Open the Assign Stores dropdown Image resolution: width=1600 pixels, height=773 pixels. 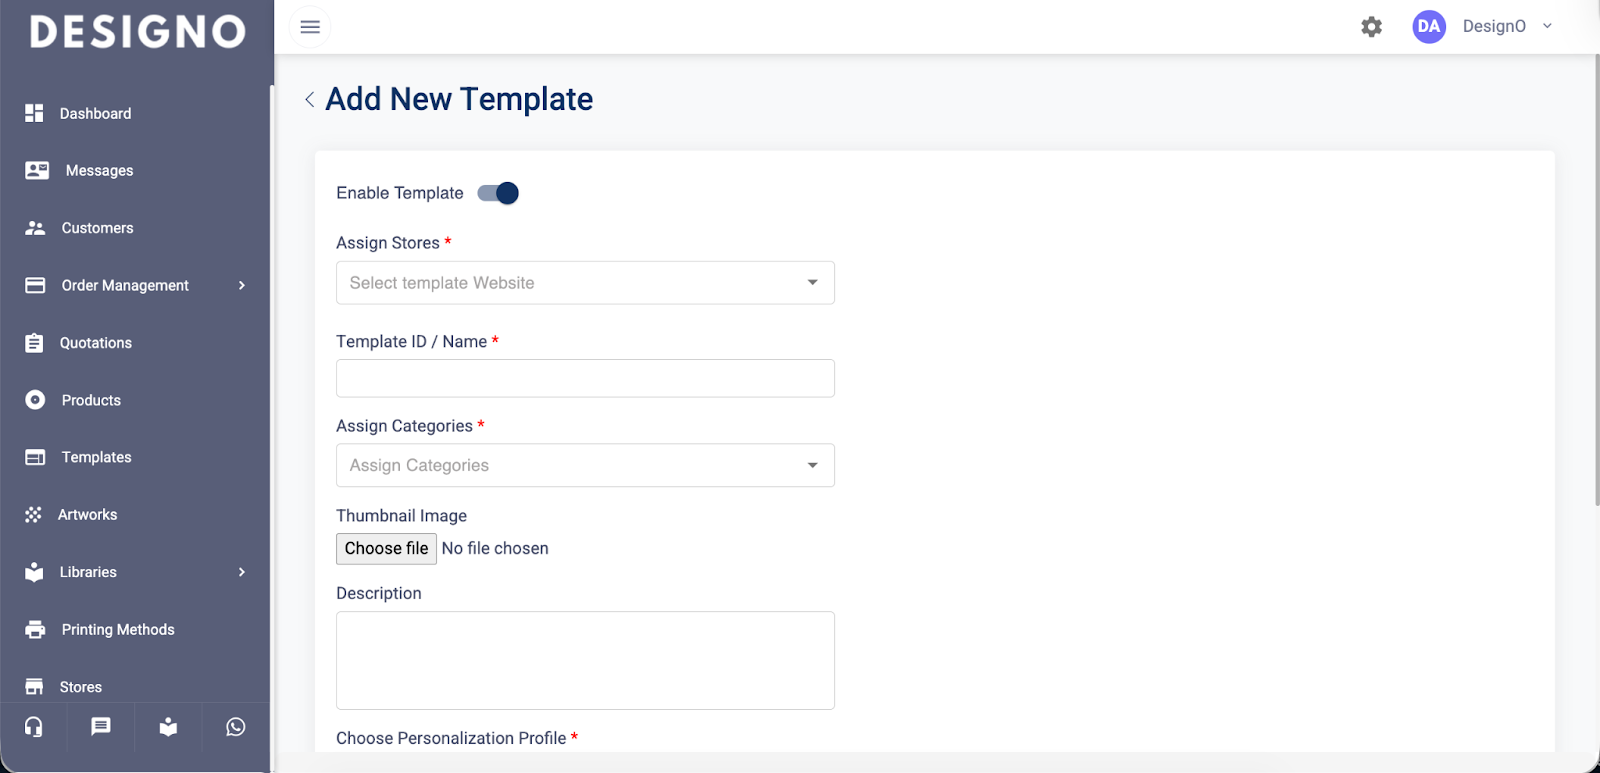[x=585, y=283]
